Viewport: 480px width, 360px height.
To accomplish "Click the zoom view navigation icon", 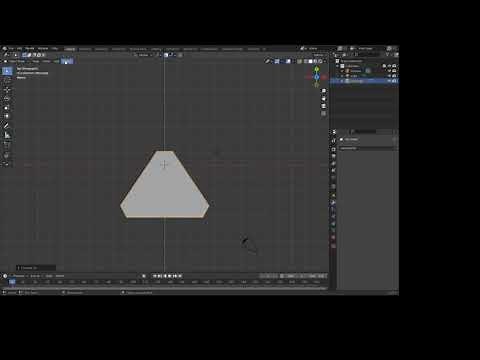I will point(324,91).
